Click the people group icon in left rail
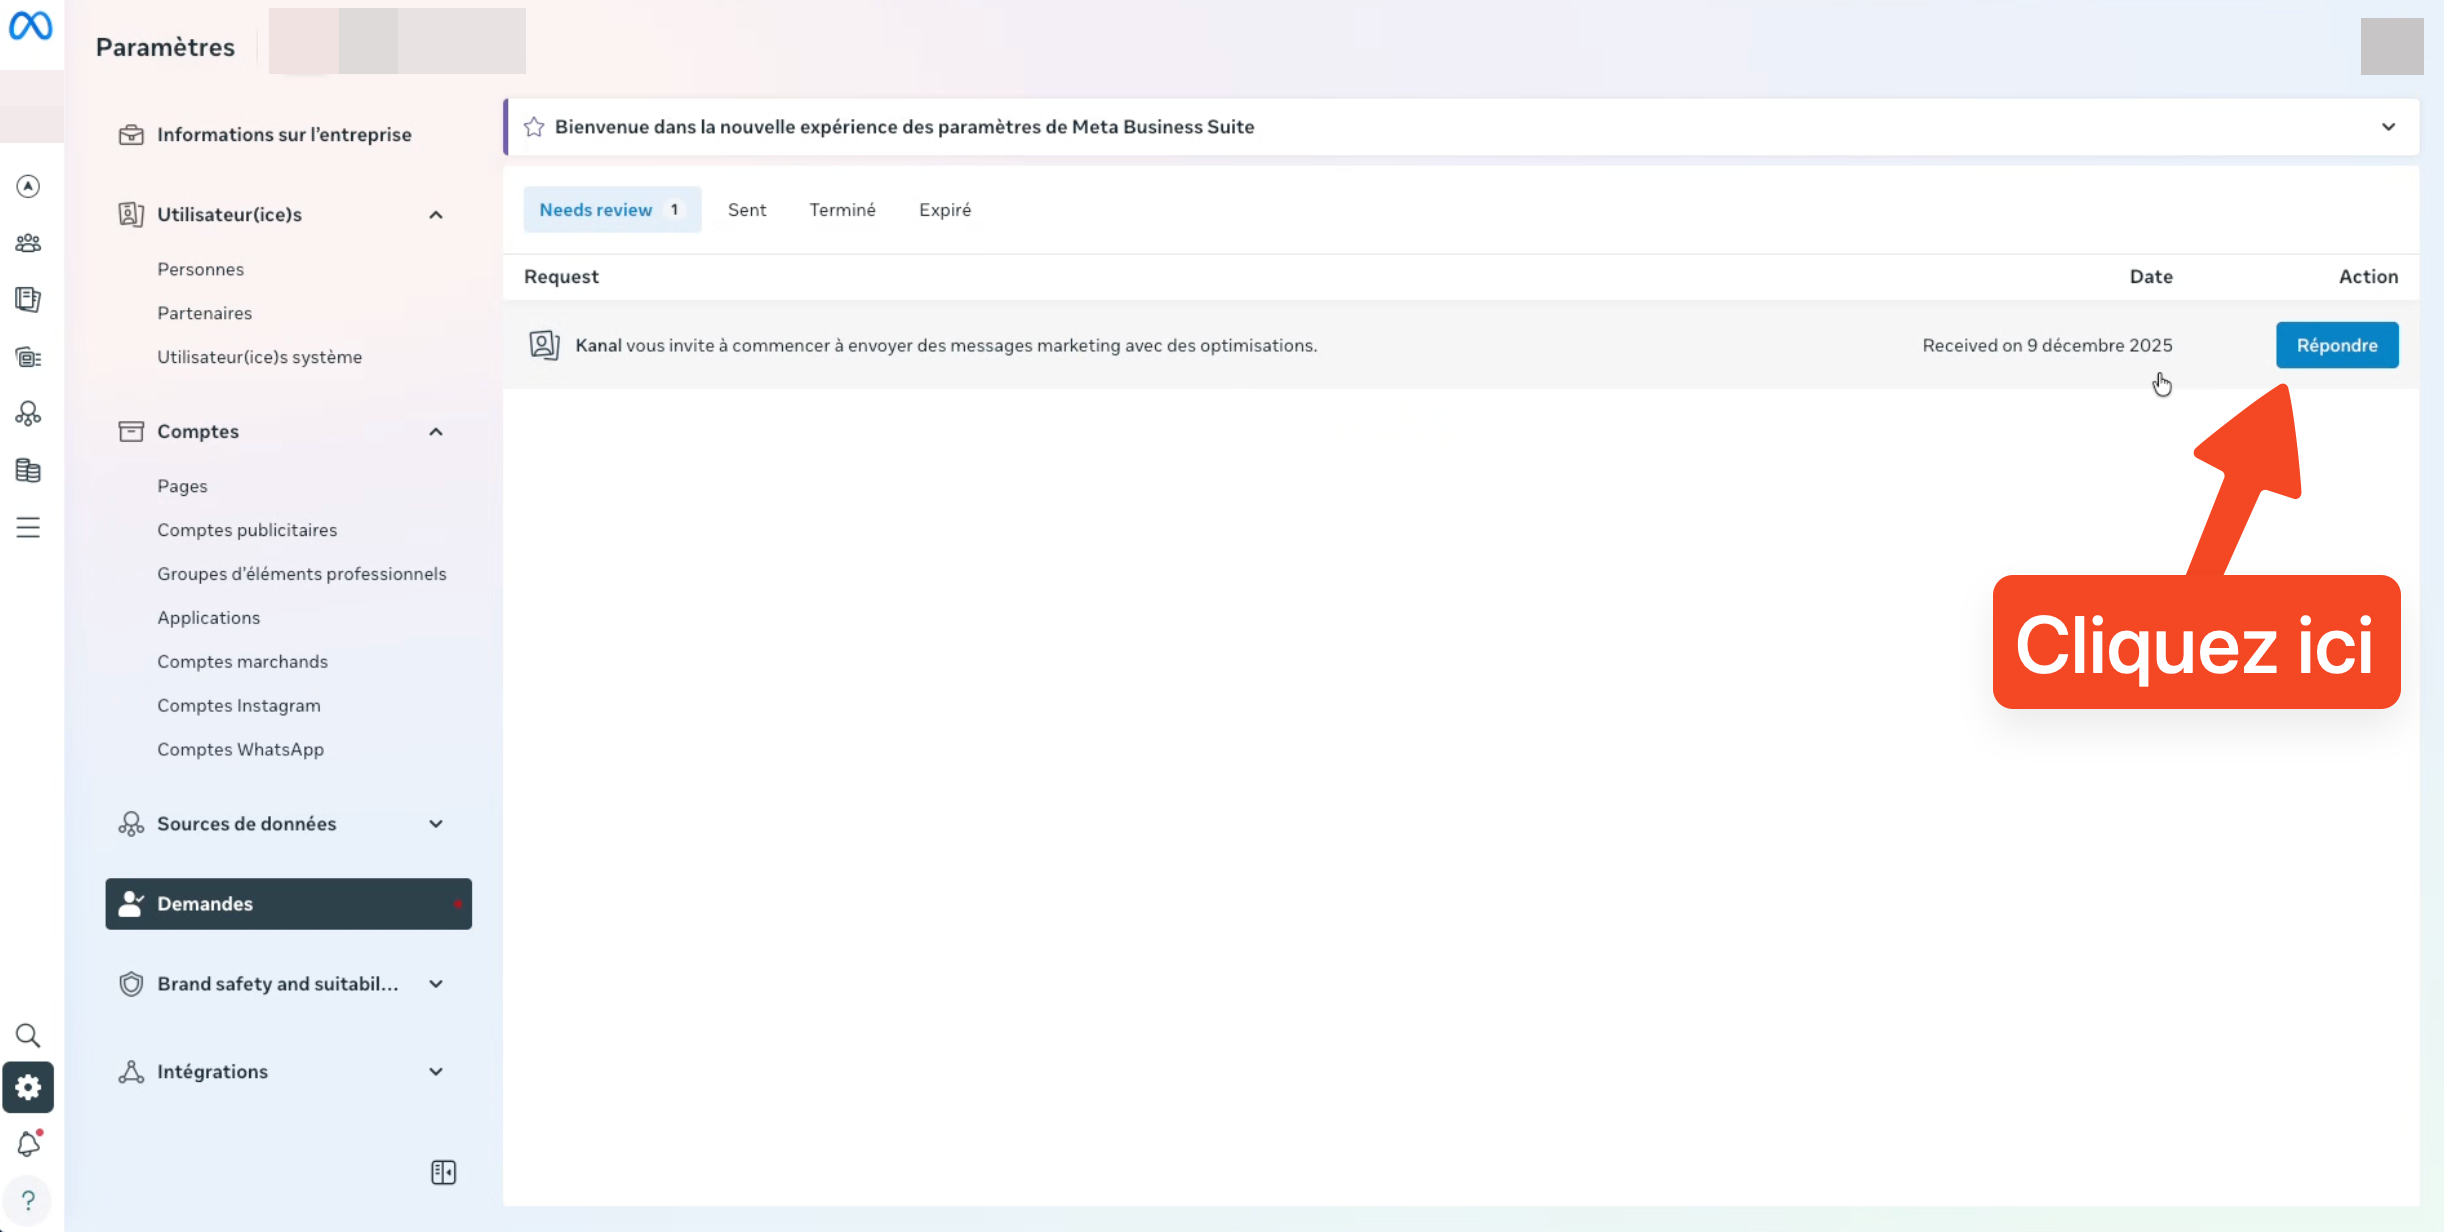Screen dimensions: 2444x1232 point(28,243)
